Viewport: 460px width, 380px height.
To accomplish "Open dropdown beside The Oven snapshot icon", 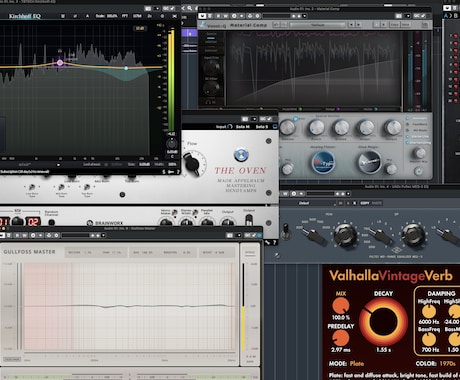I will pos(254,119).
